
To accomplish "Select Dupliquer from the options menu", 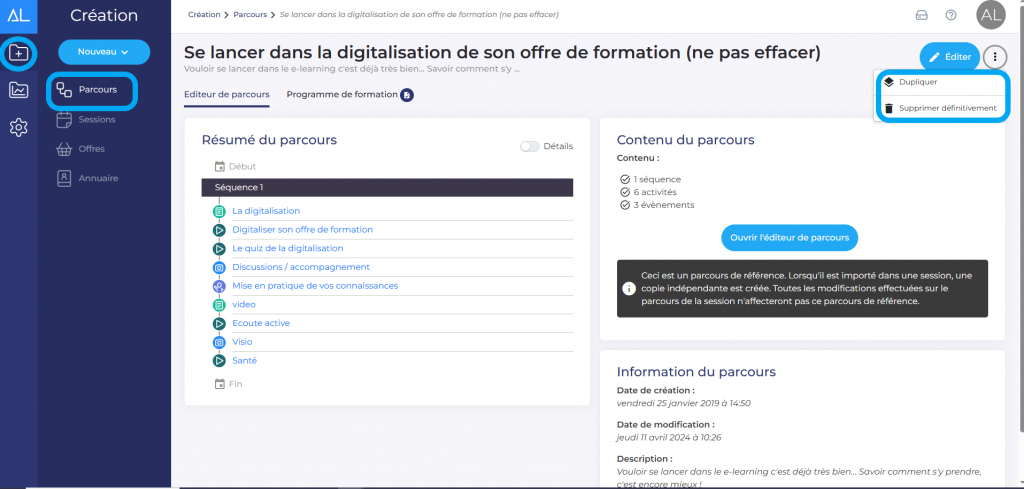I will [917, 82].
